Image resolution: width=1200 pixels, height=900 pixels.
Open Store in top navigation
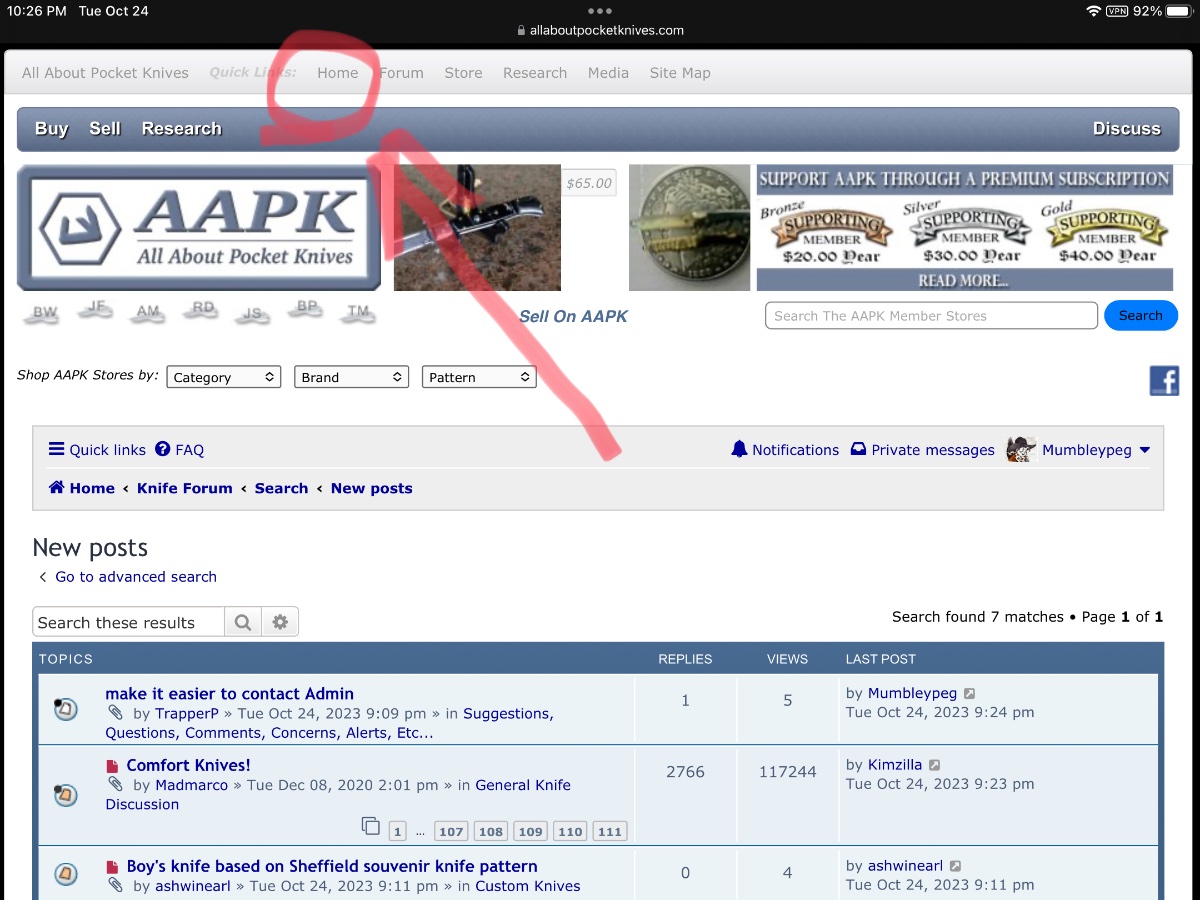(x=463, y=73)
